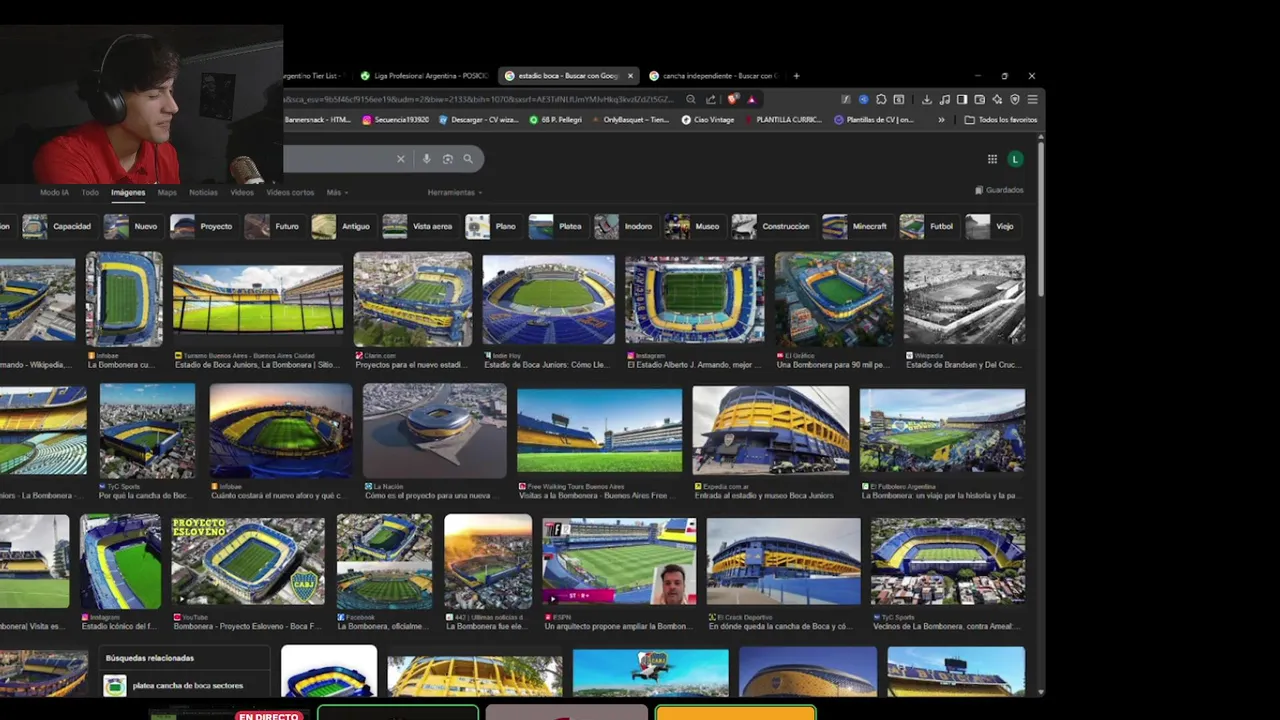Screen dimensions: 1280x720
Task: Apply the 'Proyecto' filter chip
Action: 203,227
